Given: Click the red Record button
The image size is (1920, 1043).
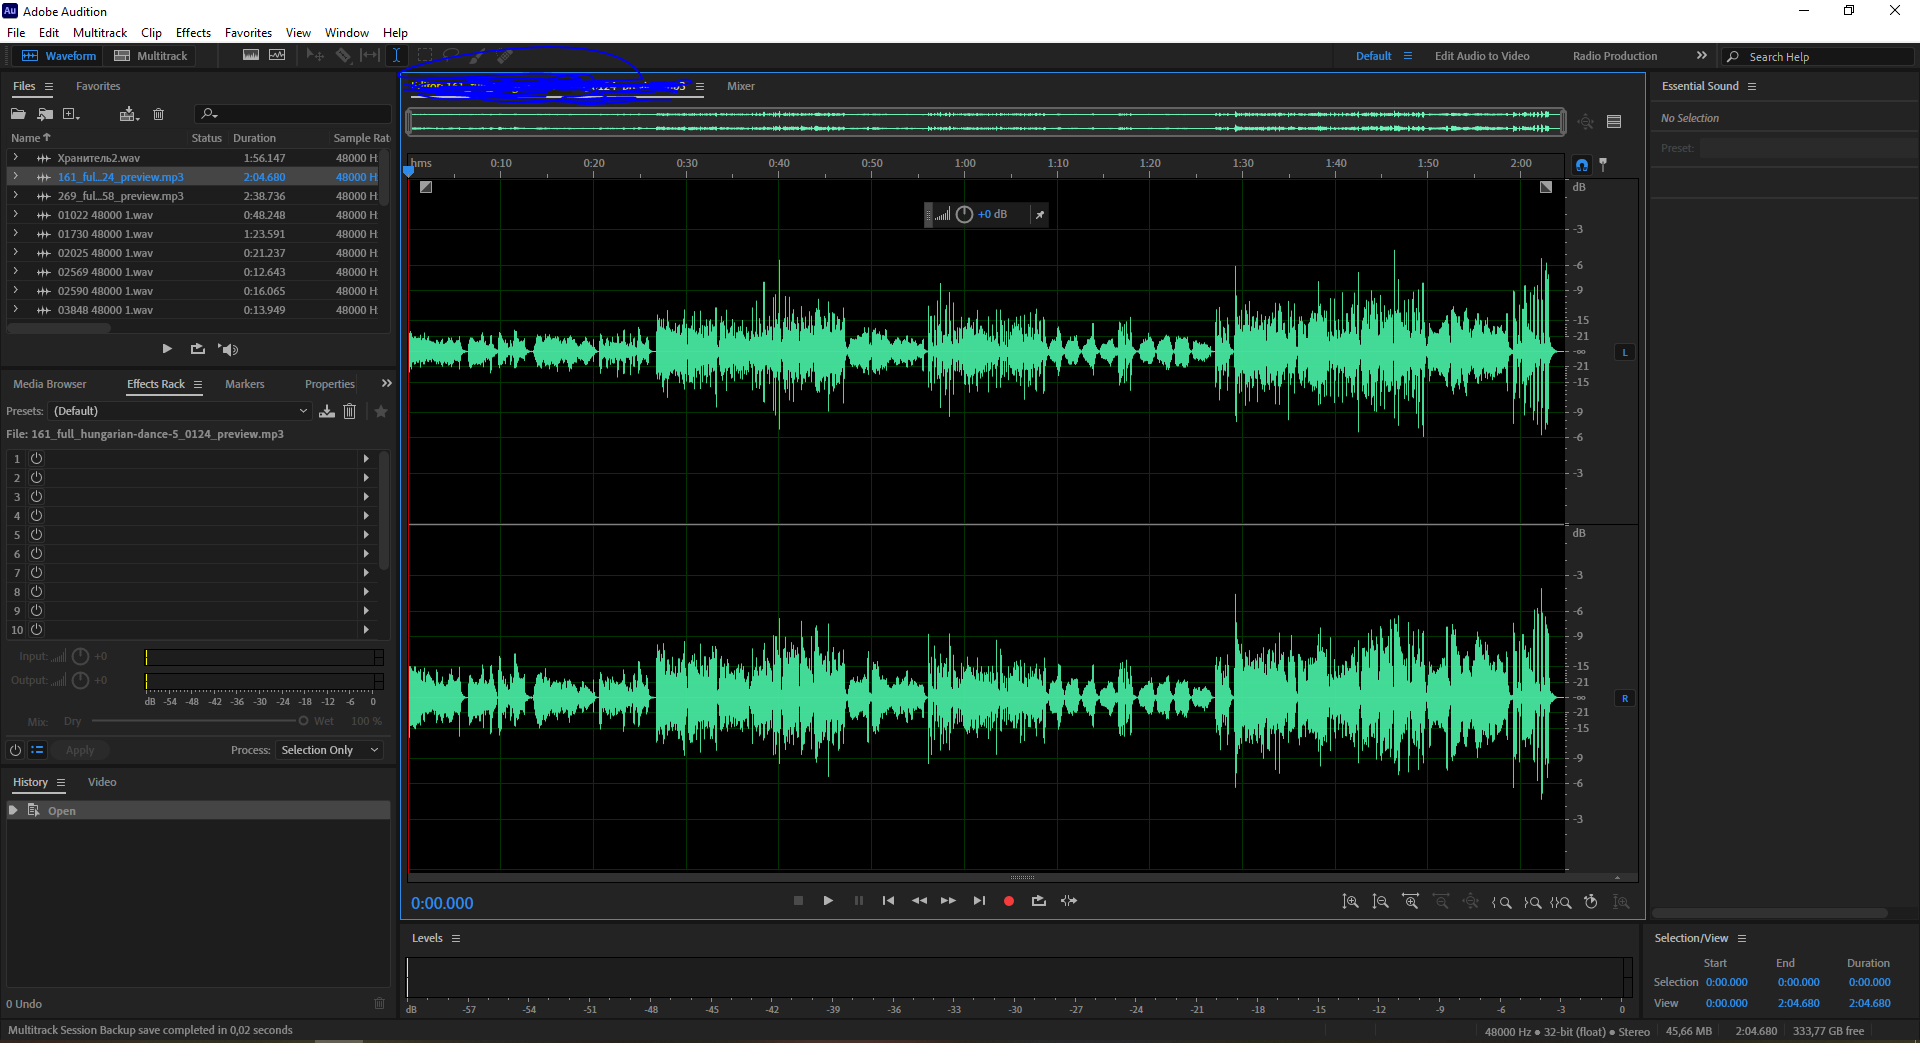Looking at the screenshot, I should (x=1008, y=901).
